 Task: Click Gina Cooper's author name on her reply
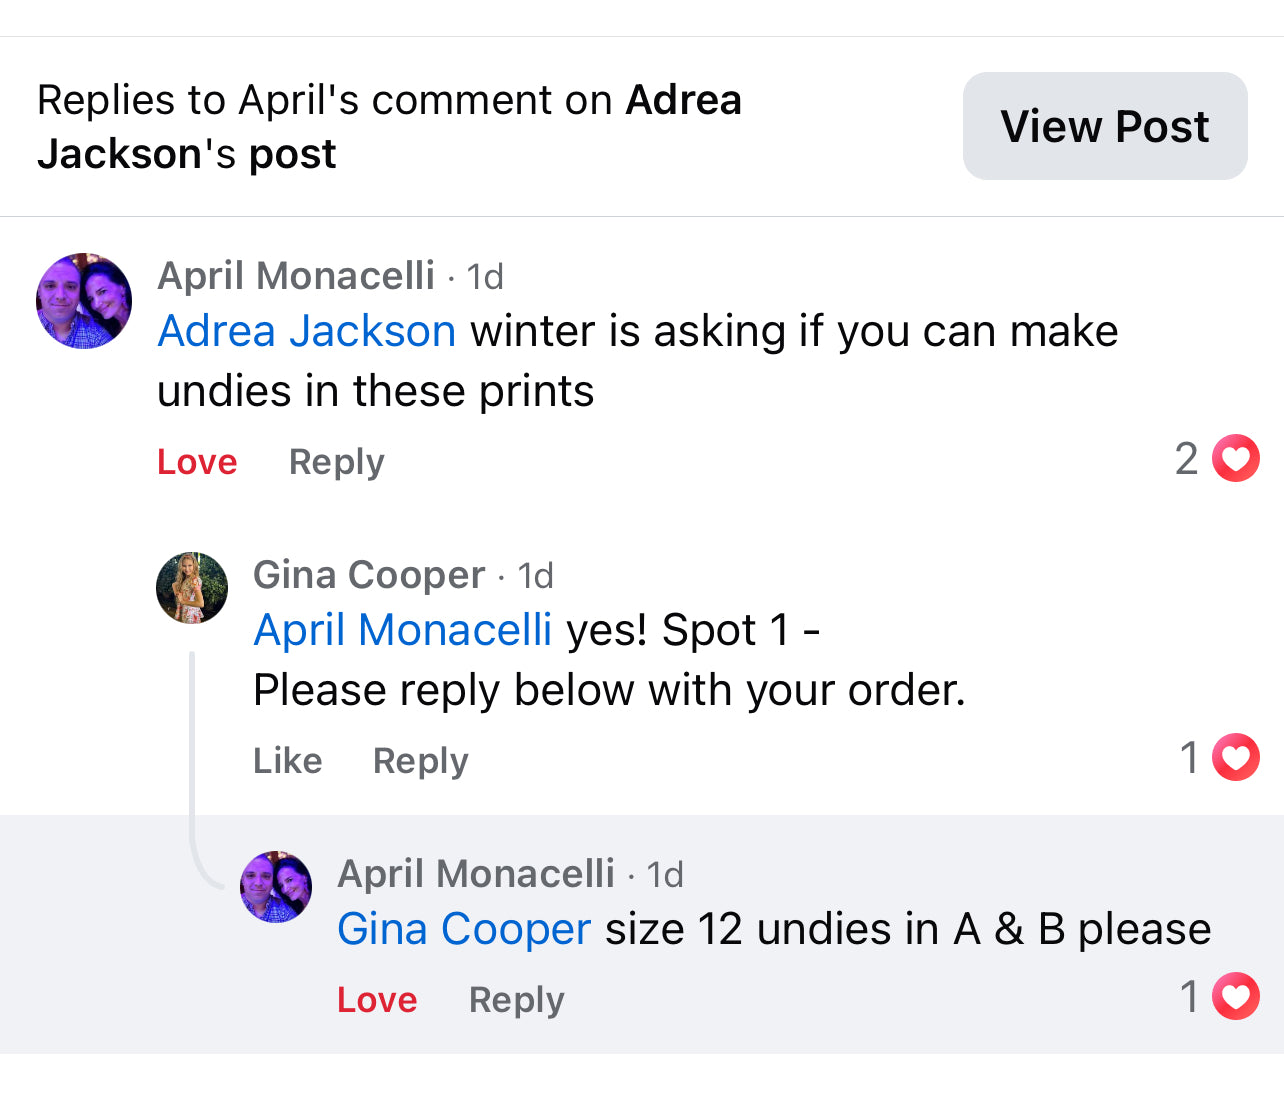(x=369, y=575)
